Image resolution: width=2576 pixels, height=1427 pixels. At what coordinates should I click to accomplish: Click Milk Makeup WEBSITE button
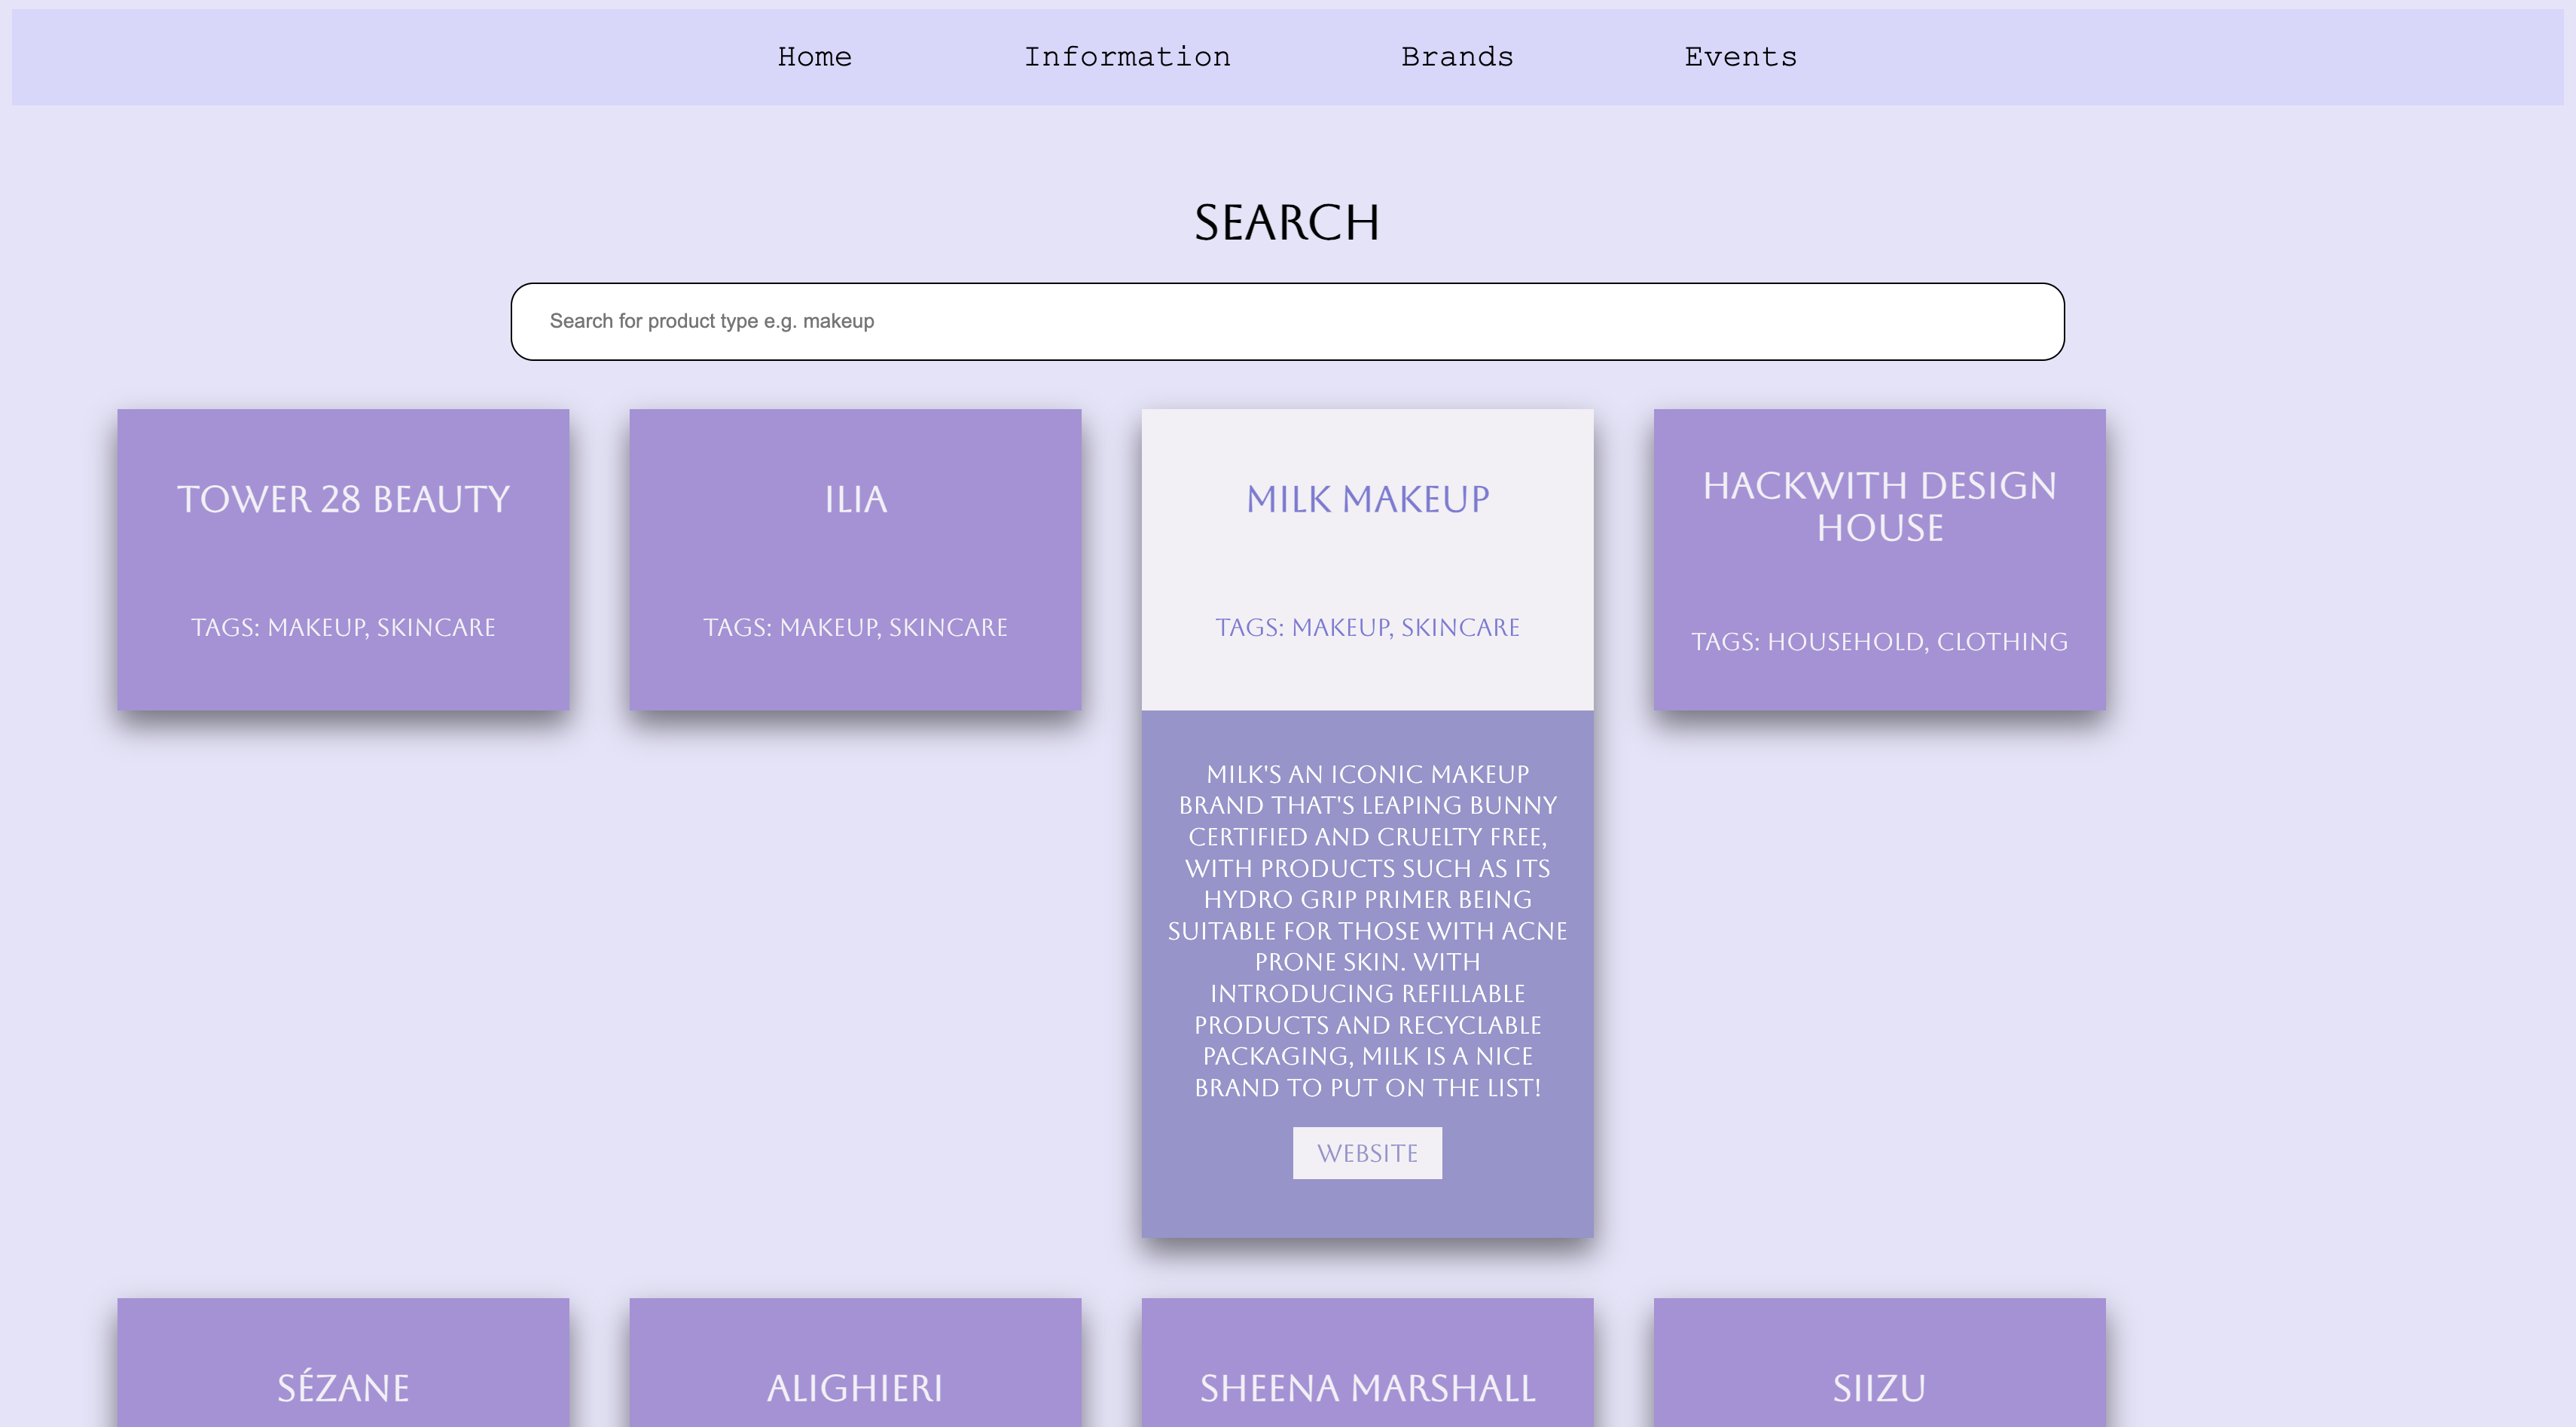point(1367,1153)
